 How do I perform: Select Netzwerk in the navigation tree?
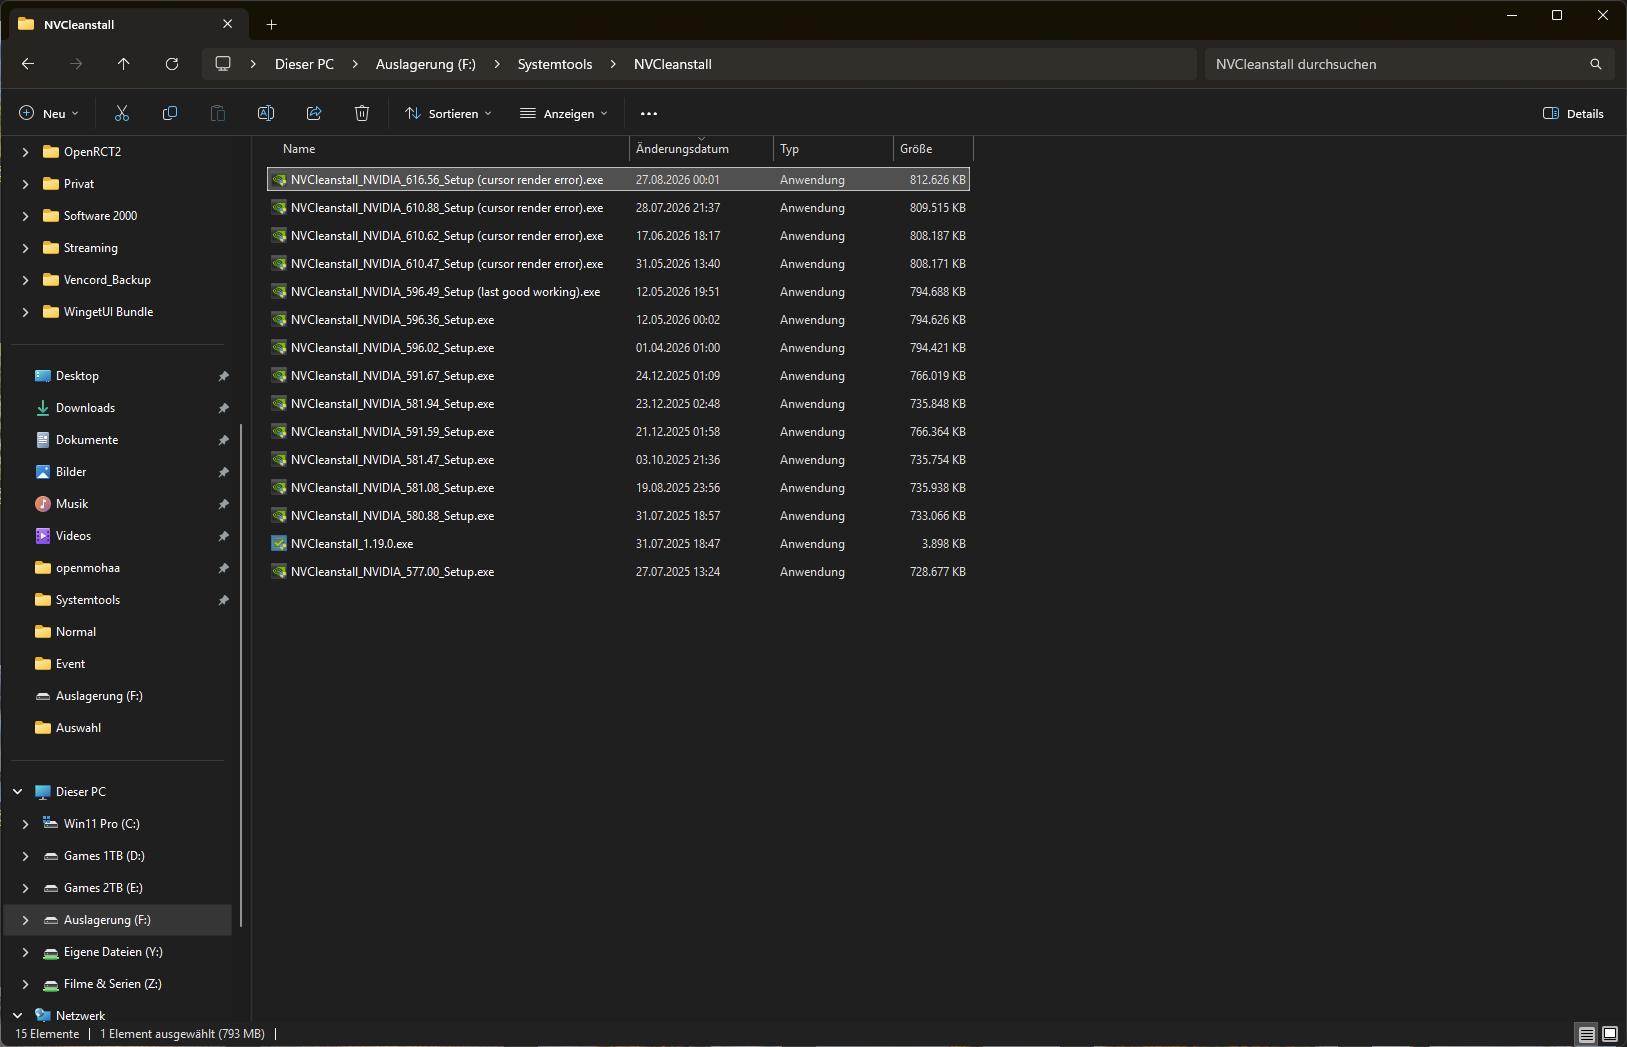coord(80,1016)
